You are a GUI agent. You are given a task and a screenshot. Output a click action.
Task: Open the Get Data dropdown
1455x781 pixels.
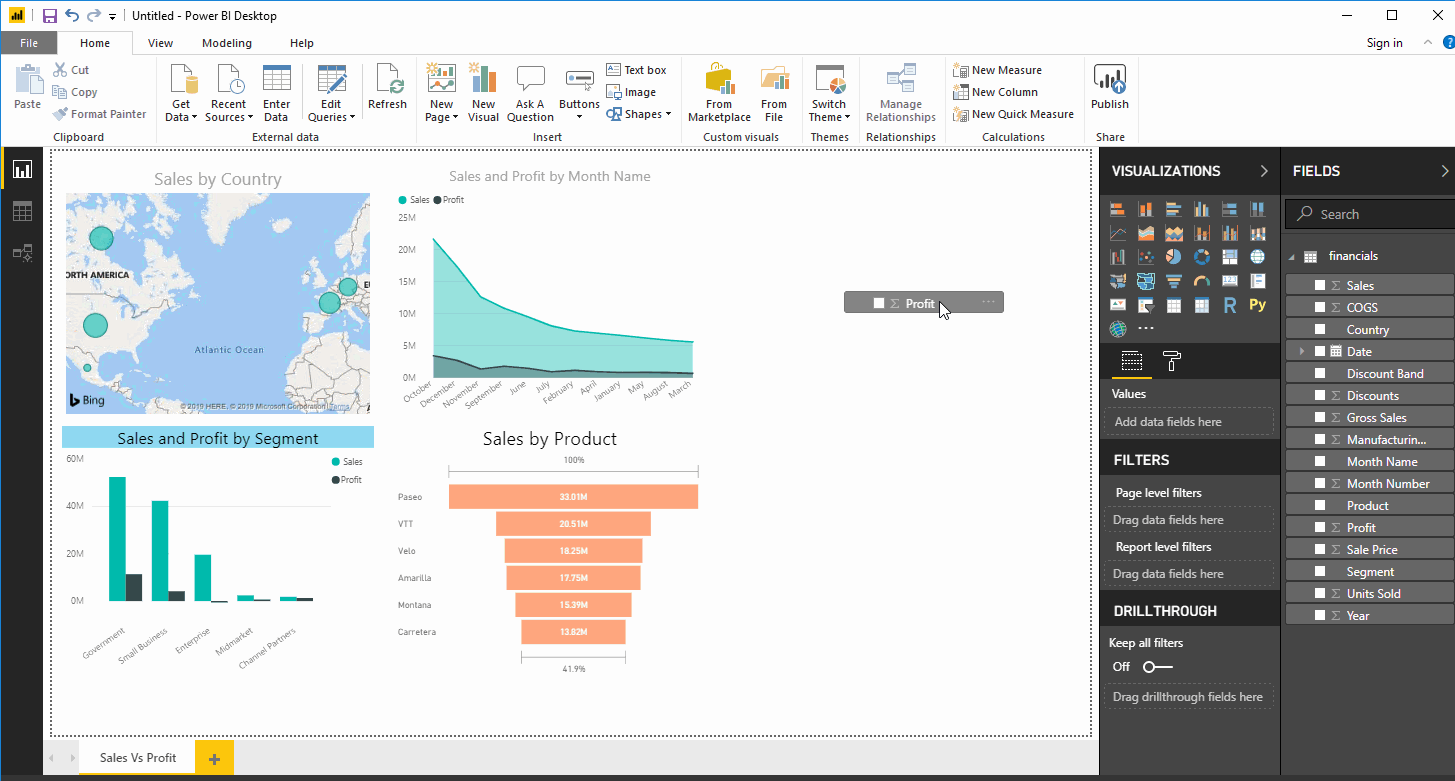tap(181, 93)
